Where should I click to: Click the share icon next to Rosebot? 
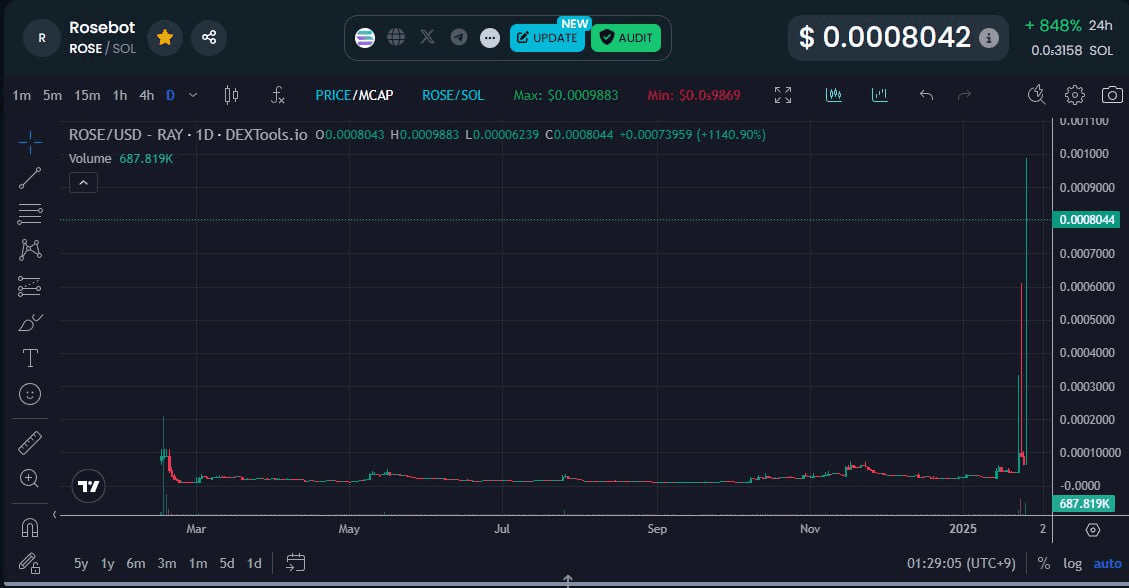point(209,37)
